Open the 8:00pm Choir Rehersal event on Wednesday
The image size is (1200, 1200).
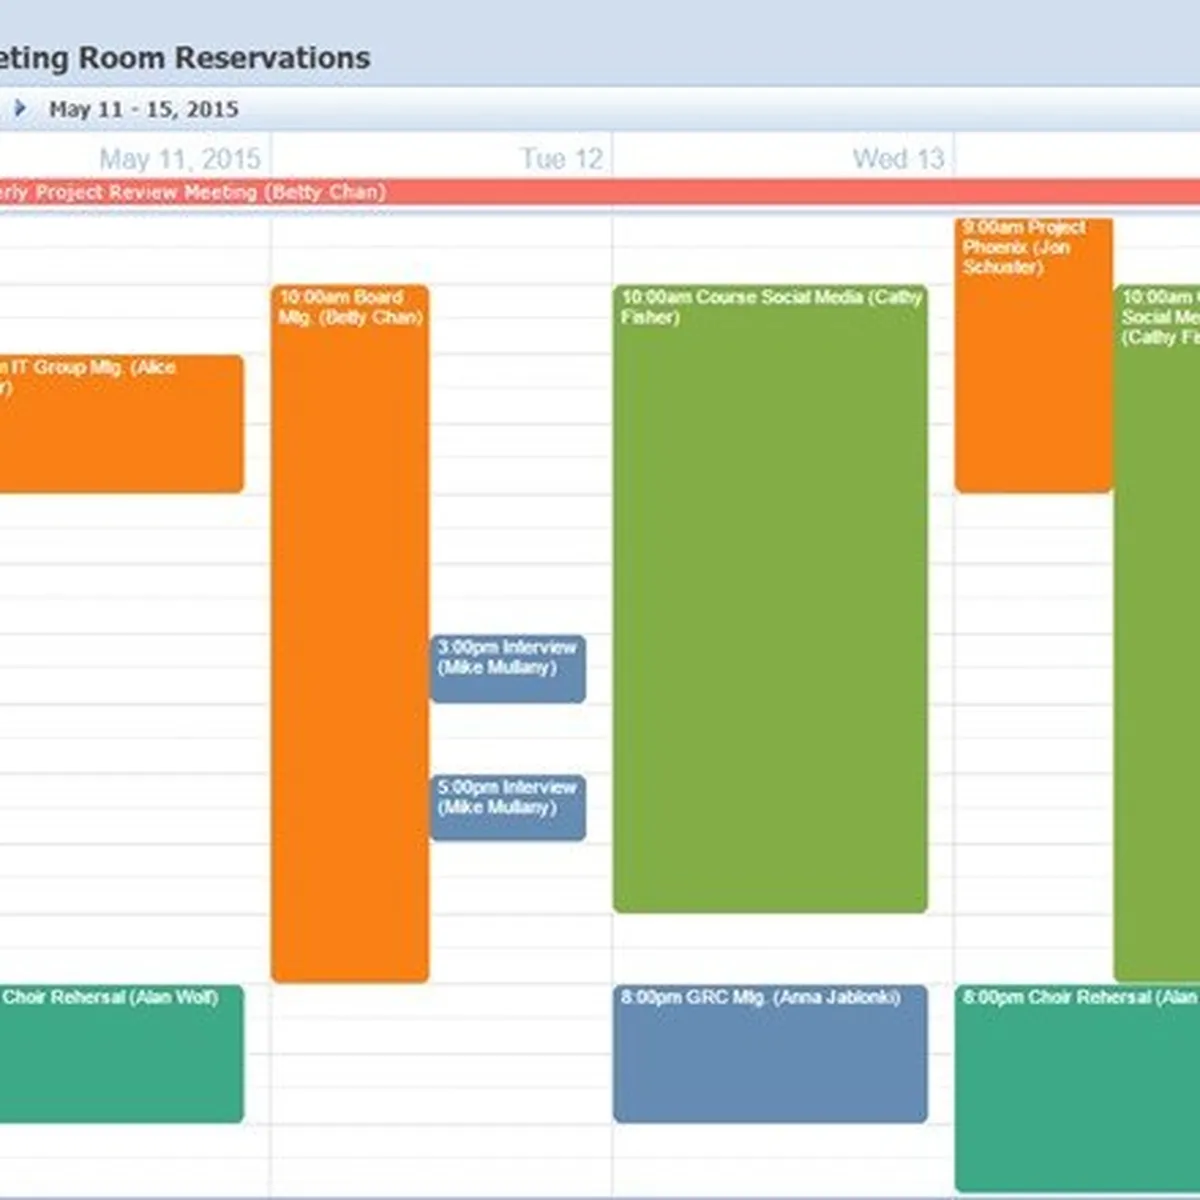click(x=1077, y=1088)
